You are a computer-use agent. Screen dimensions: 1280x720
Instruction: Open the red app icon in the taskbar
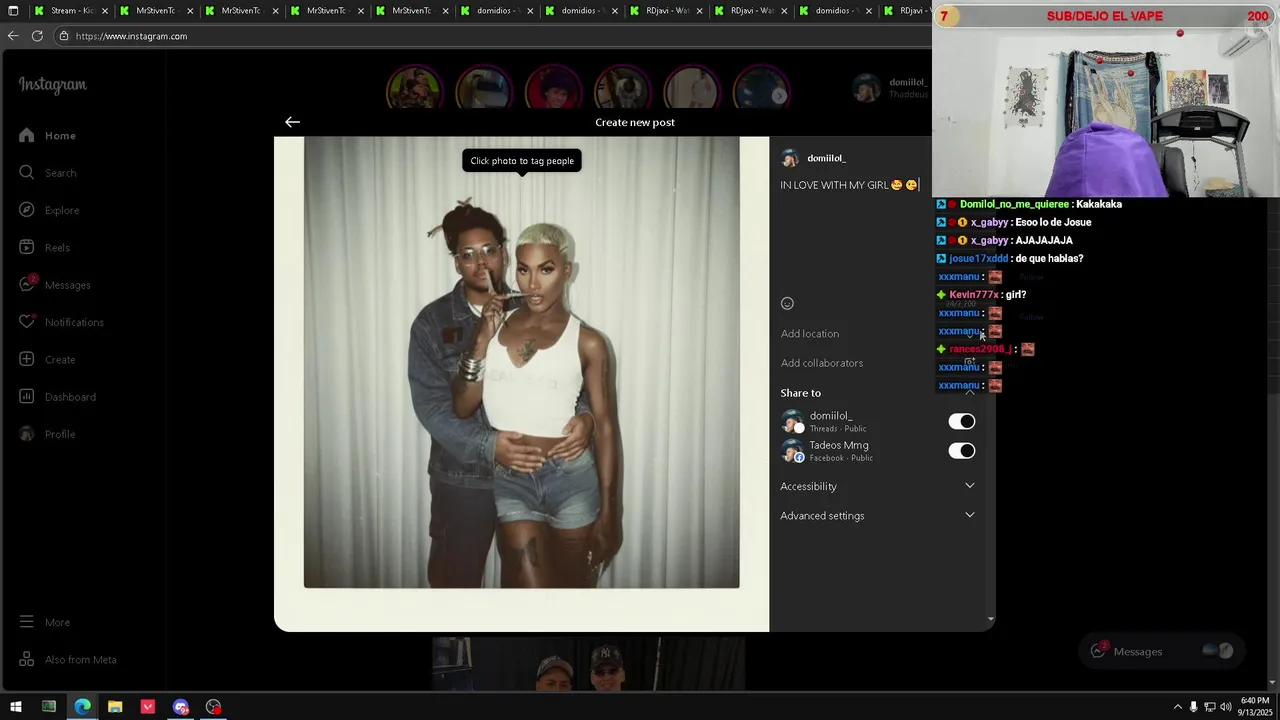pos(148,707)
